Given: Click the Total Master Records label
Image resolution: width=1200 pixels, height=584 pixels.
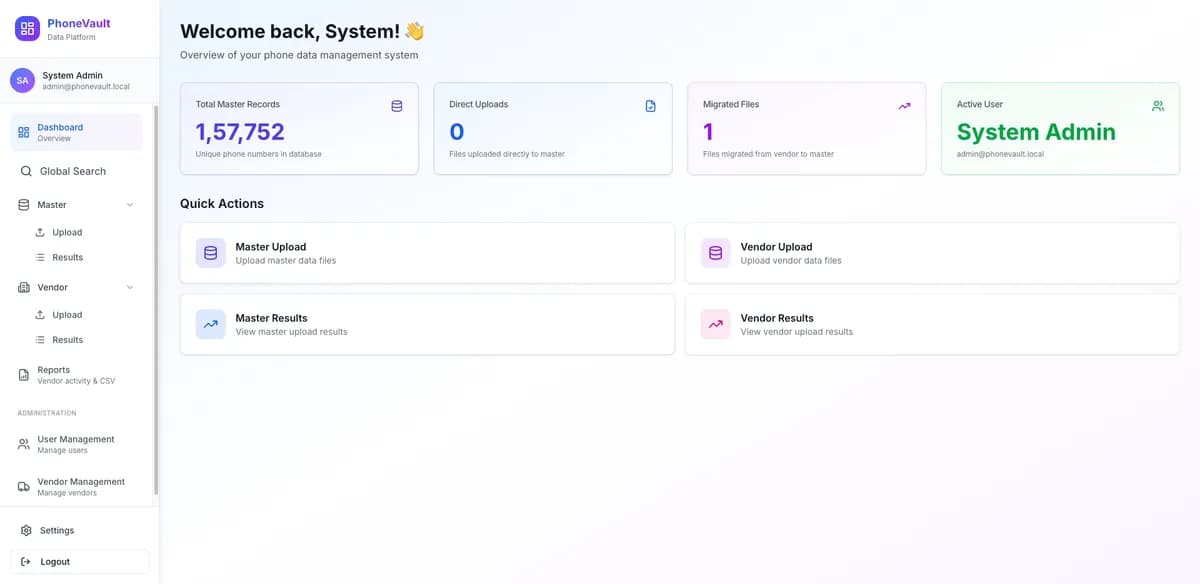Looking at the screenshot, I should tap(238, 104).
